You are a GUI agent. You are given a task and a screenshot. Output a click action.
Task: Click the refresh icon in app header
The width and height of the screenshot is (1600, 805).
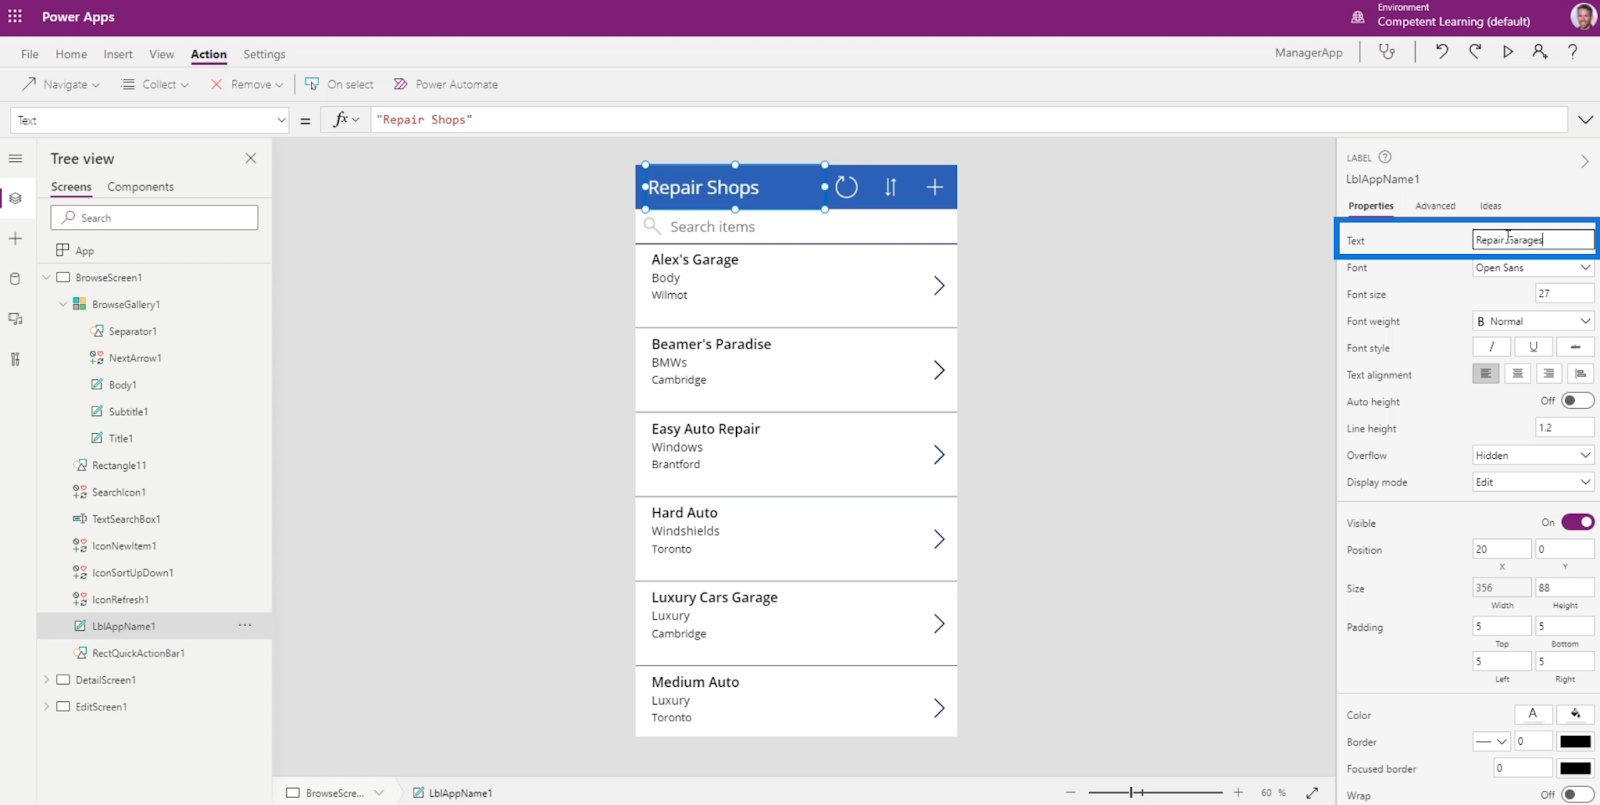click(x=846, y=187)
